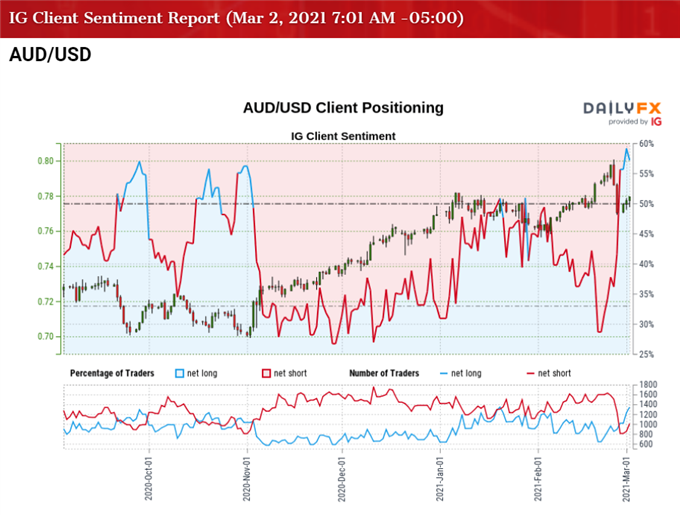
Task: Click the 40% sentiment axis label
Action: 646,264
